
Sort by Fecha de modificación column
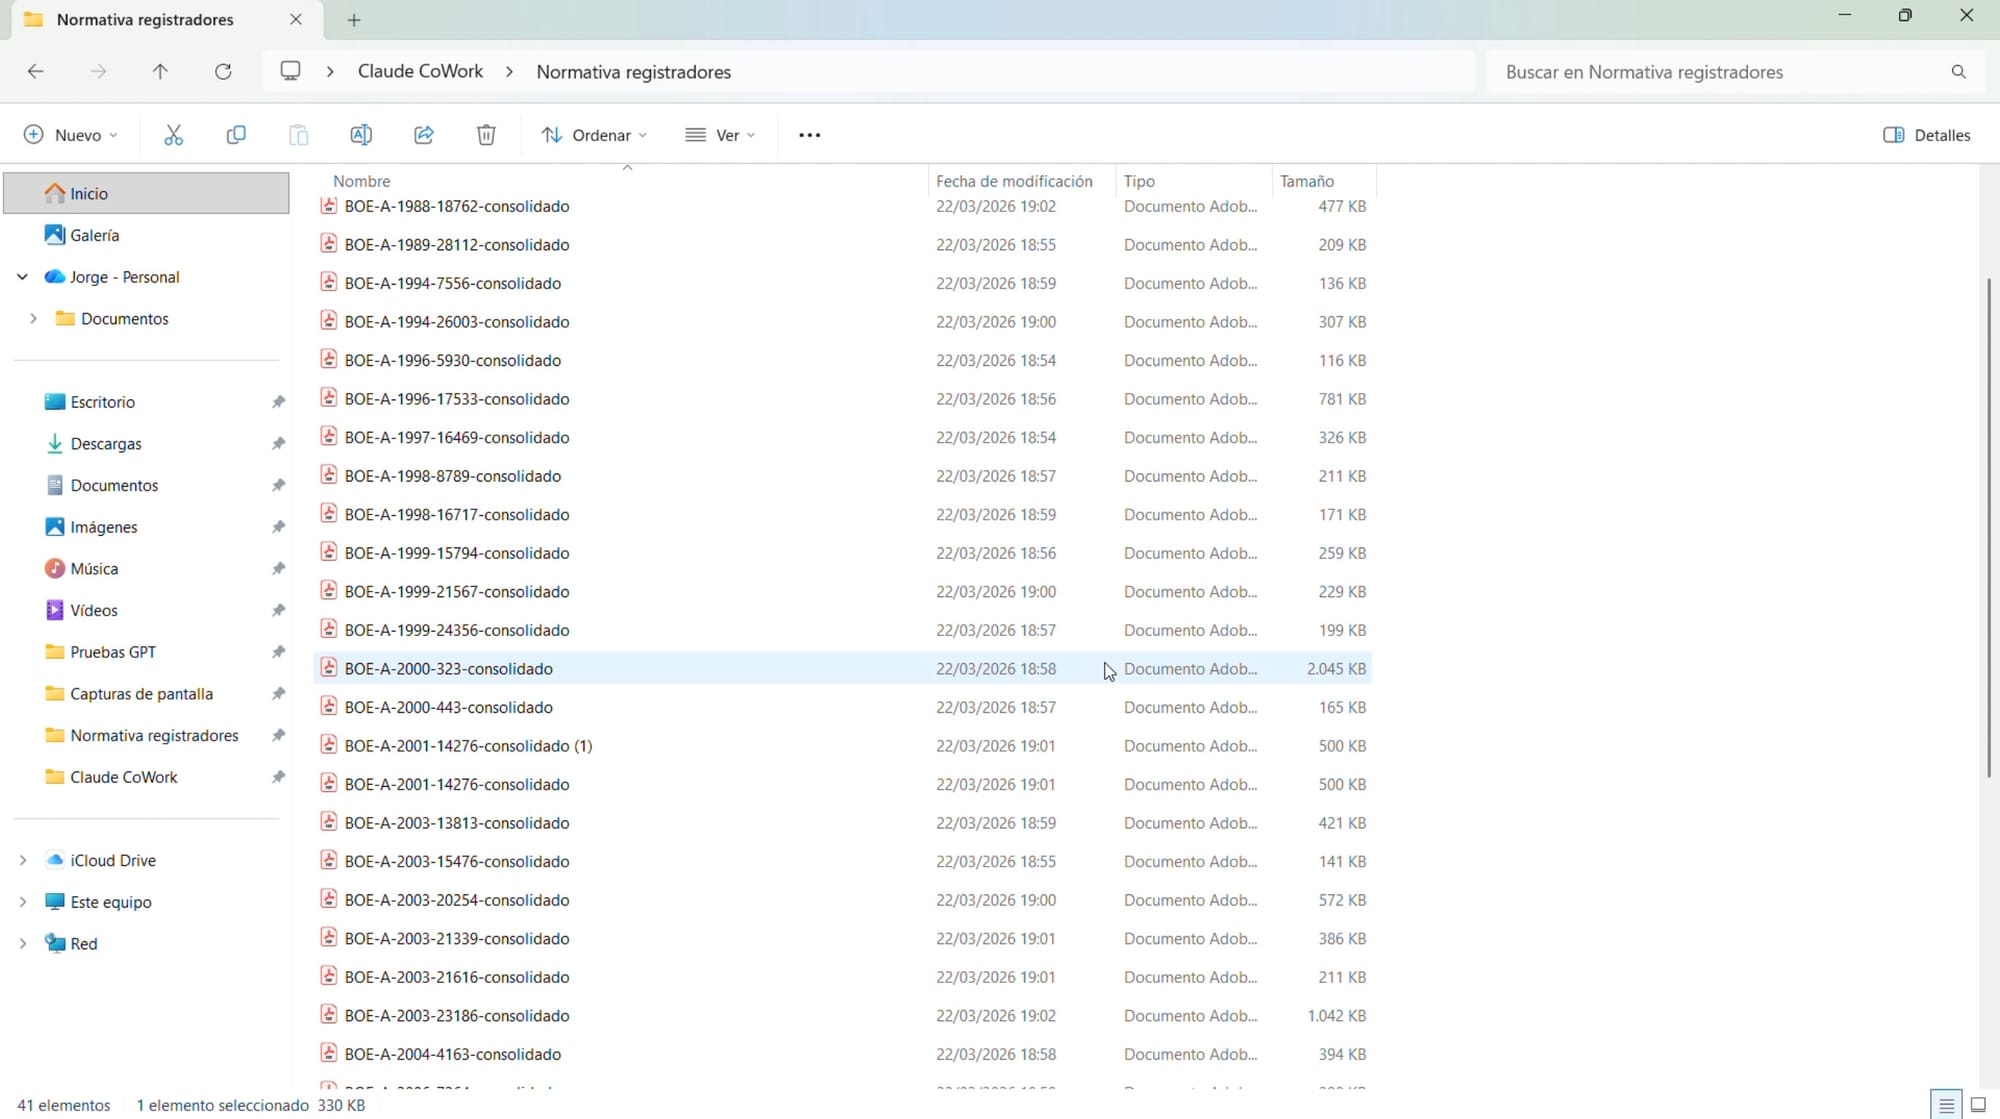1013,181
